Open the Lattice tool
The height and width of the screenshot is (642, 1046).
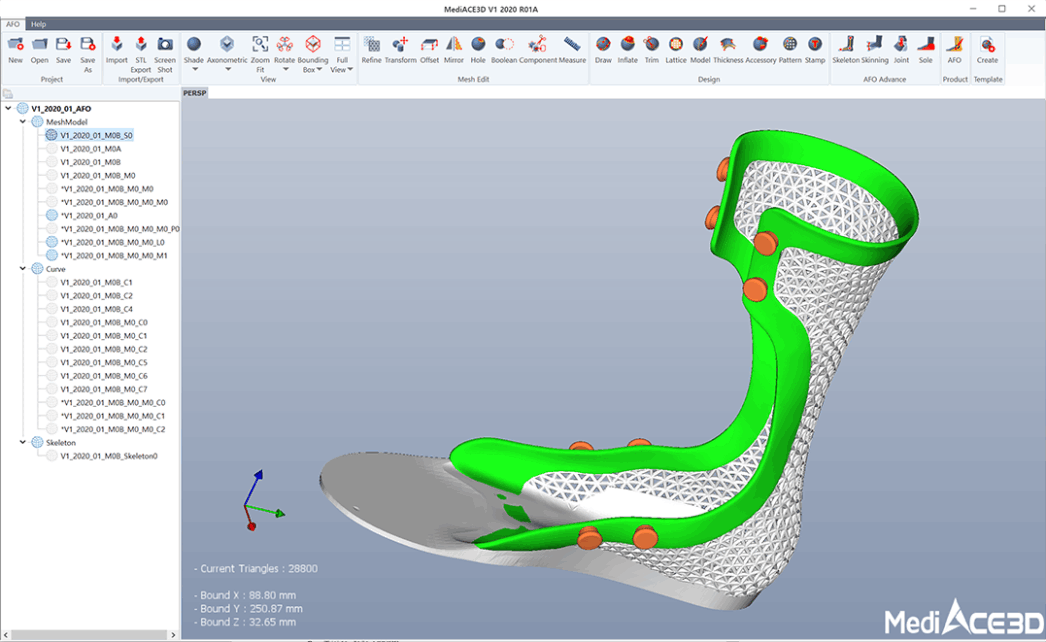point(676,45)
